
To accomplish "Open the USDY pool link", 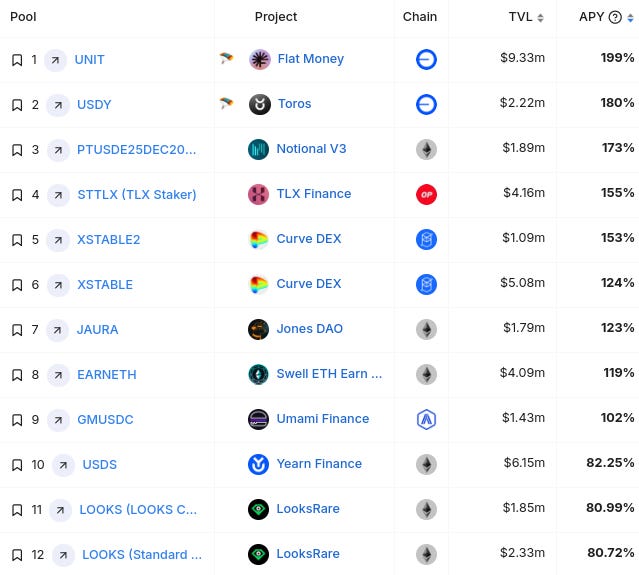I will (x=94, y=104).
